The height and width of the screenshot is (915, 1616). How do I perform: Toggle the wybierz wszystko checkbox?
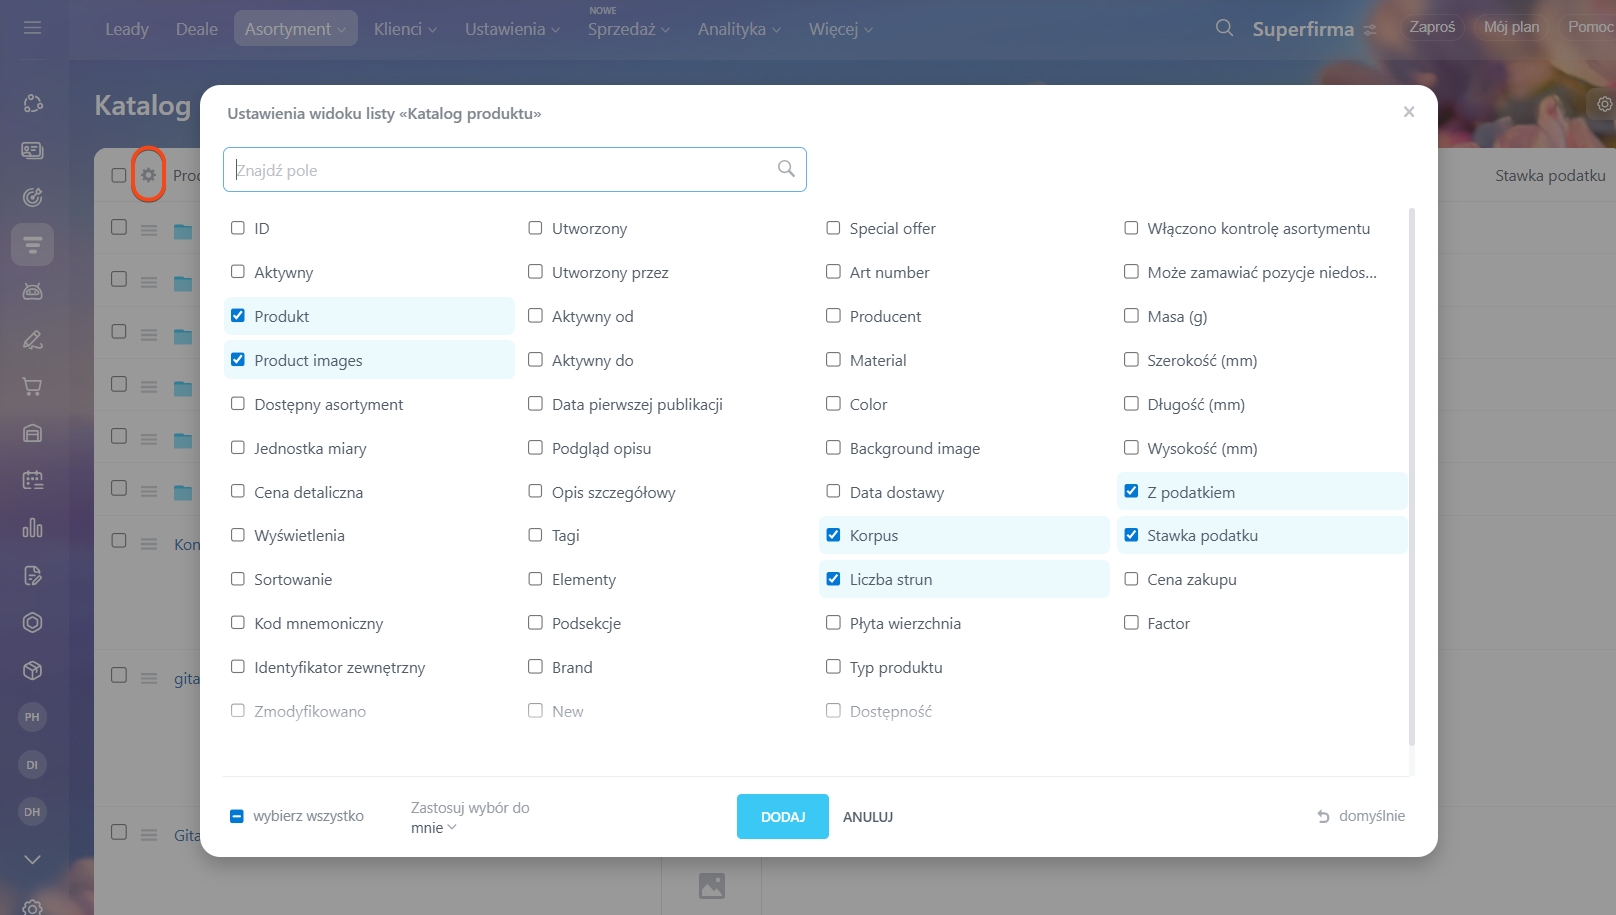point(237,816)
